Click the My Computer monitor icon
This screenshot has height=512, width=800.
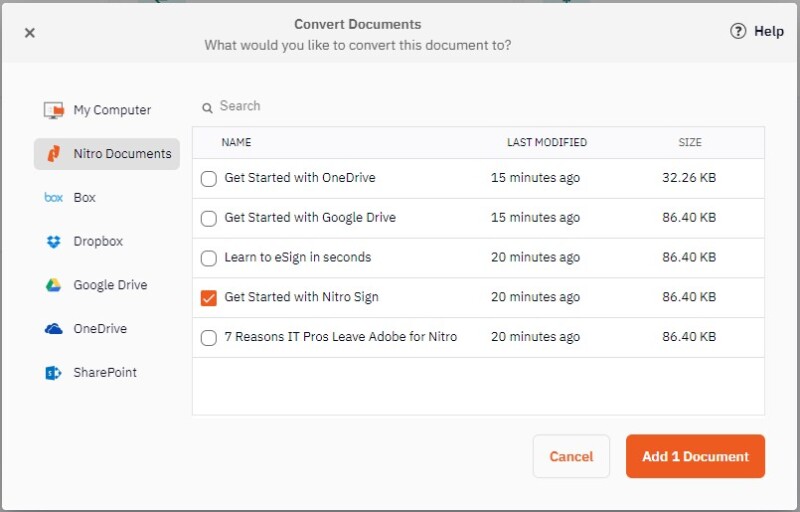[x=54, y=110]
